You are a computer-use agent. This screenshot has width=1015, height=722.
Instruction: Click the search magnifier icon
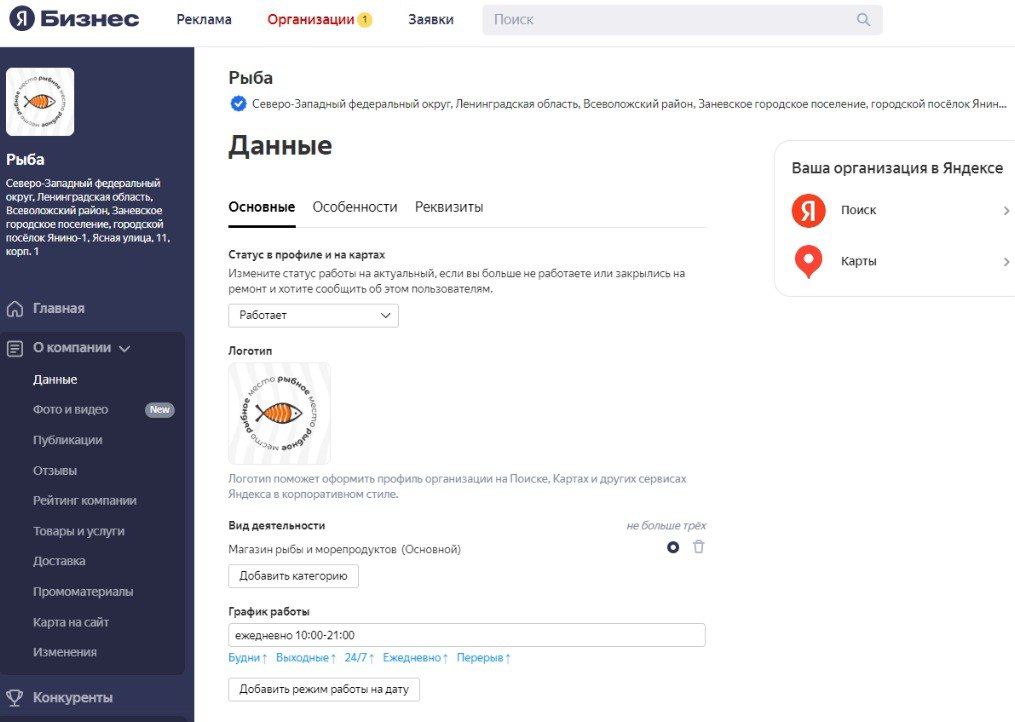click(864, 19)
